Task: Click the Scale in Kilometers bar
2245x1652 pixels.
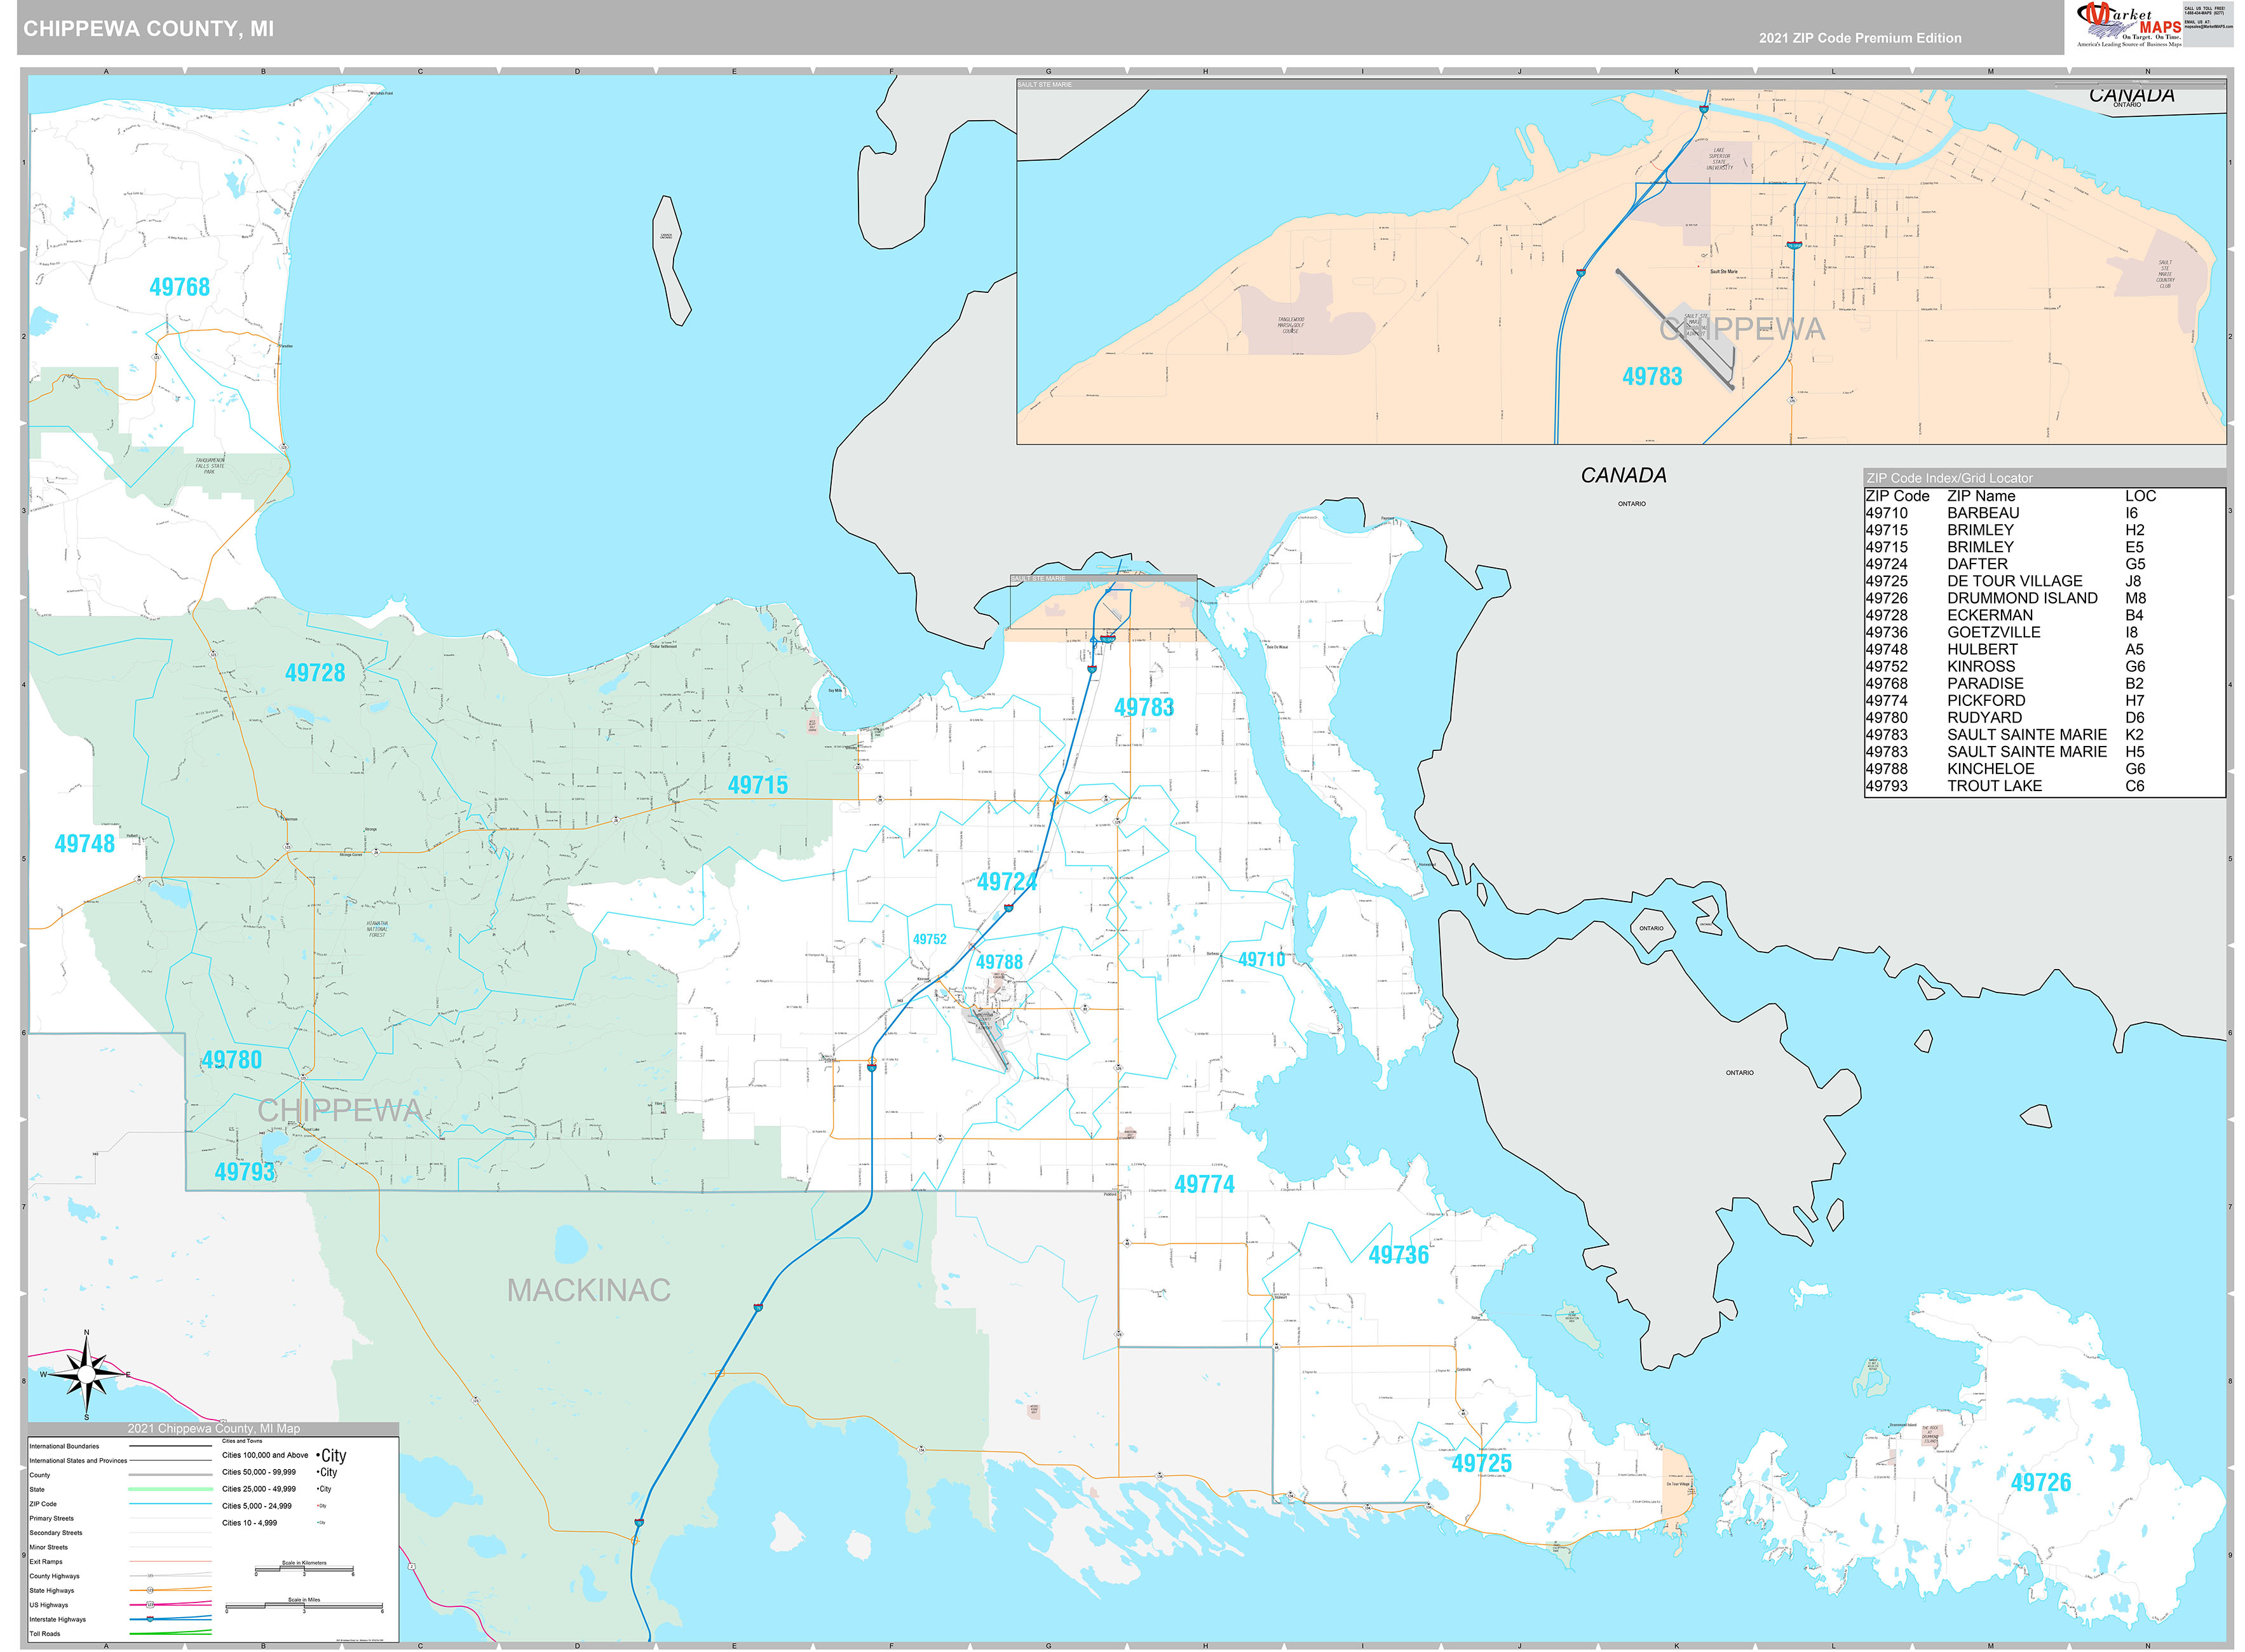Action: coord(303,1570)
